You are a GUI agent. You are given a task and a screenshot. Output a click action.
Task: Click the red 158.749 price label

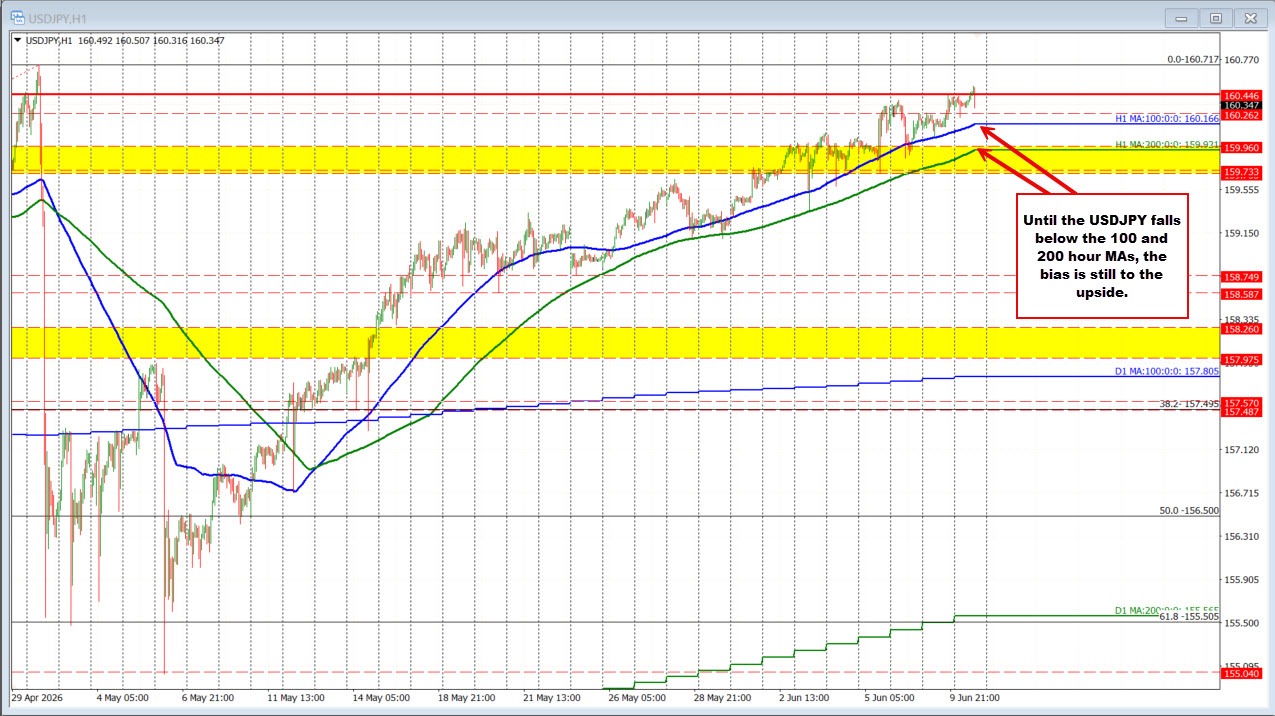(1241, 276)
